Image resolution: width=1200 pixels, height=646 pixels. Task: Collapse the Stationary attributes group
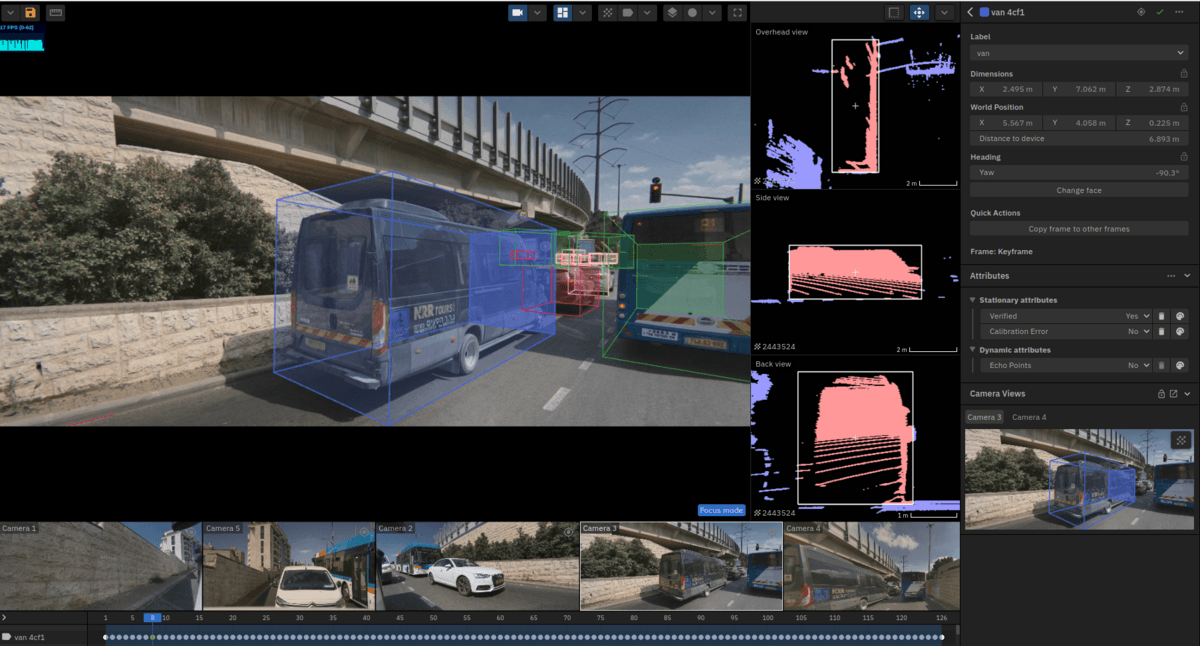pos(973,300)
